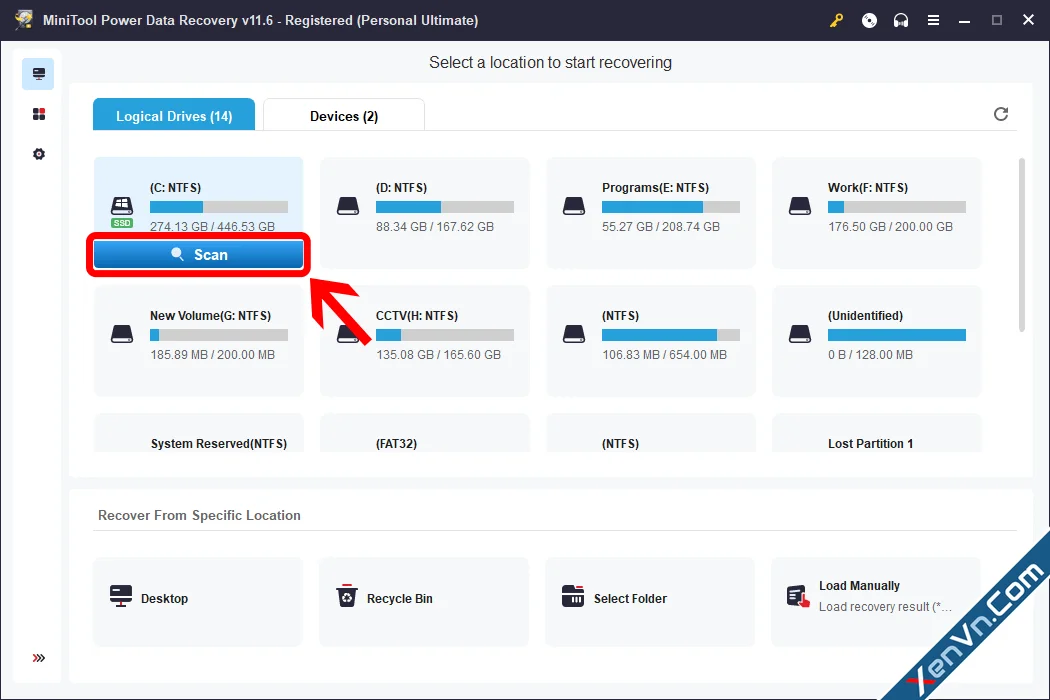Click the key registration icon
The image size is (1050, 700).
(x=836, y=21)
